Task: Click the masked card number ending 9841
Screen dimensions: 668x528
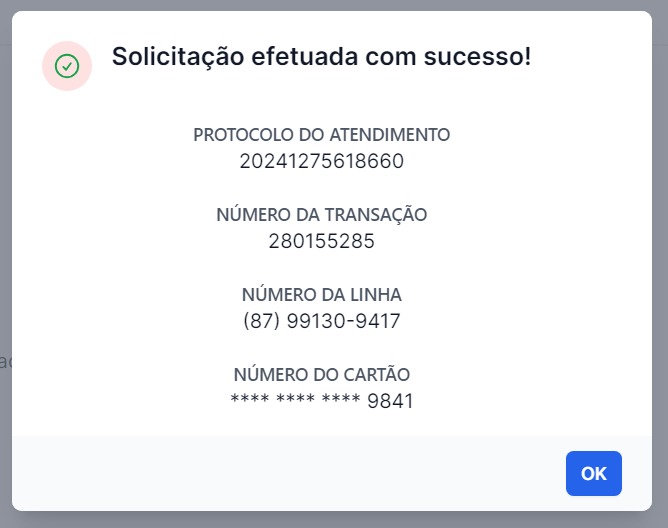Action: click(321, 401)
